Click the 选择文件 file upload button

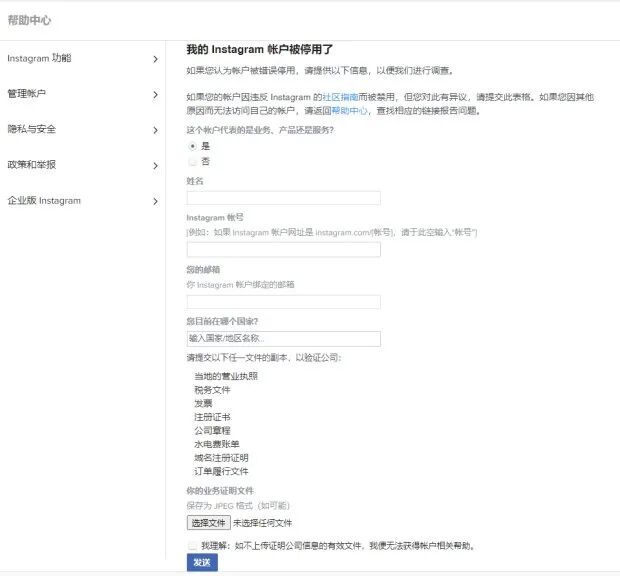click(x=208, y=523)
